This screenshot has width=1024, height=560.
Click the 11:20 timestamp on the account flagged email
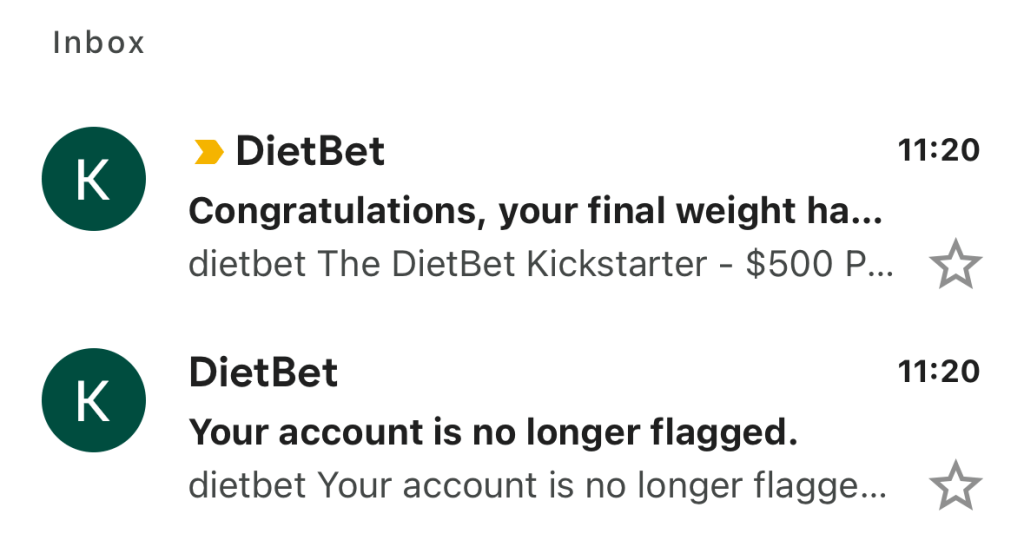pos(939,372)
